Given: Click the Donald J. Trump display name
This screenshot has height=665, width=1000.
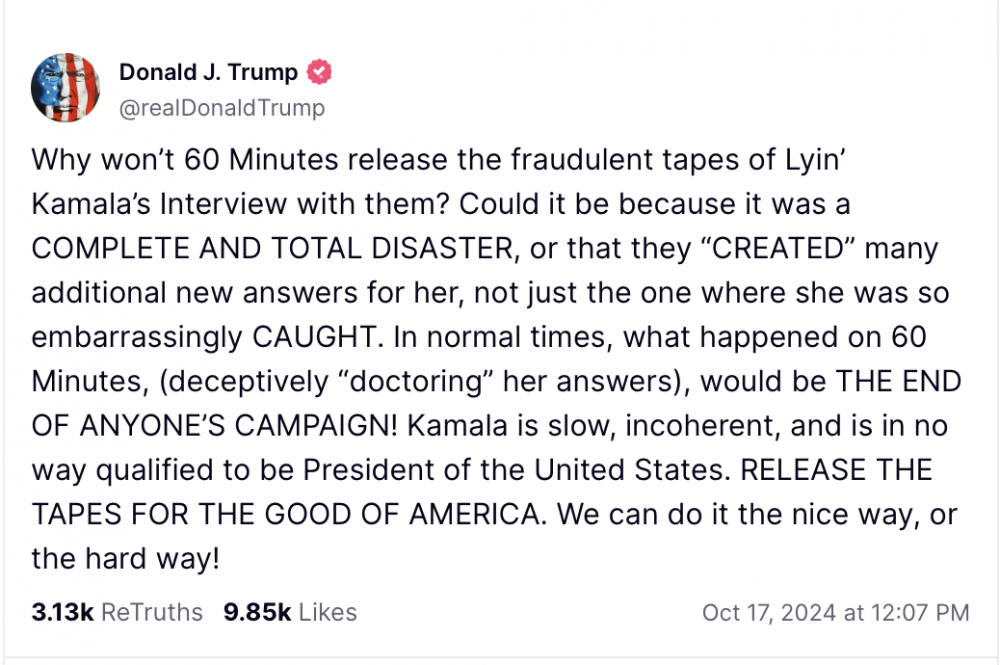Looking at the screenshot, I should click(x=208, y=72).
